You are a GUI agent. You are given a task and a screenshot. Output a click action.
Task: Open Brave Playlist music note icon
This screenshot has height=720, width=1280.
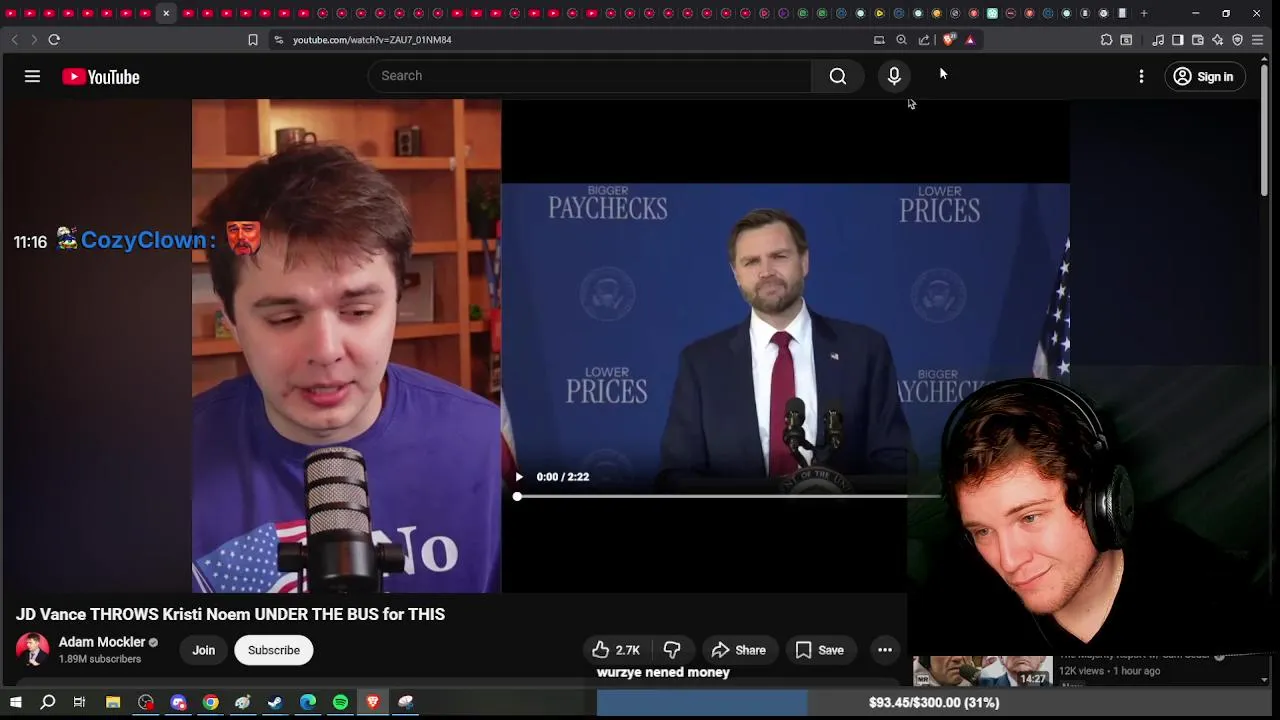1158,40
